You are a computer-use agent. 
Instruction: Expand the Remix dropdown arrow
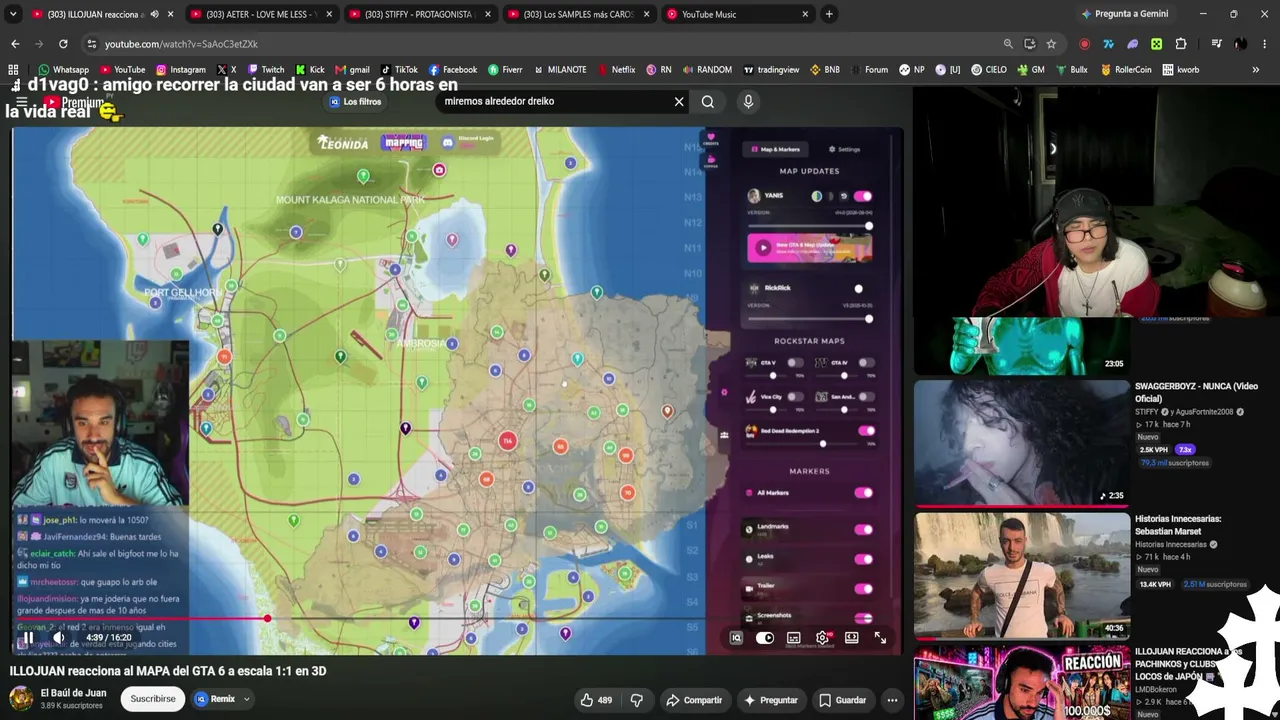(x=246, y=699)
